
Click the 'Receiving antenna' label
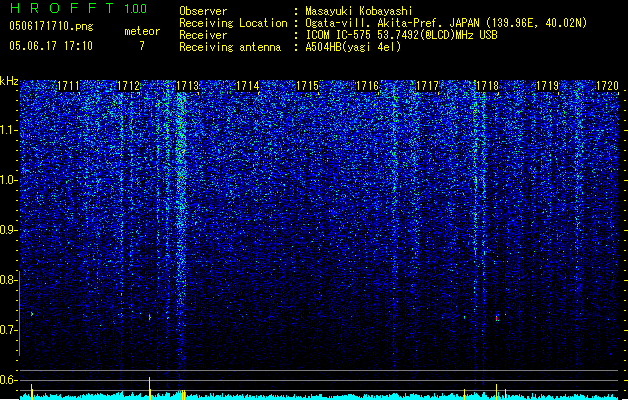point(230,47)
